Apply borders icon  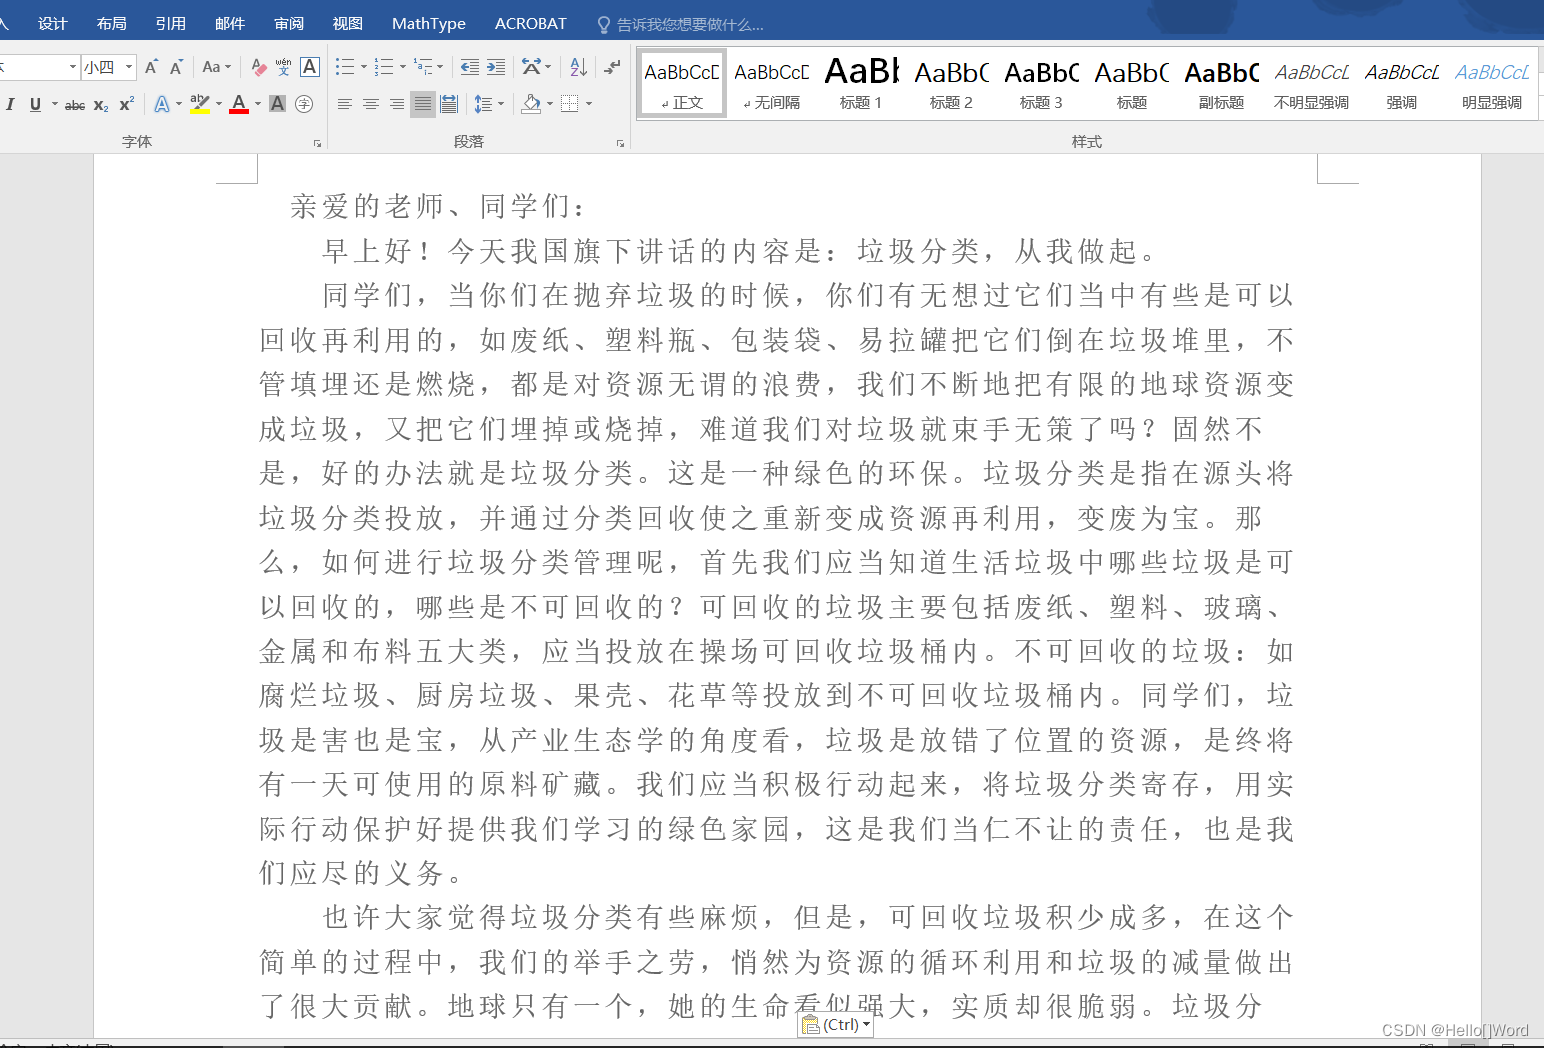[569, 104]
